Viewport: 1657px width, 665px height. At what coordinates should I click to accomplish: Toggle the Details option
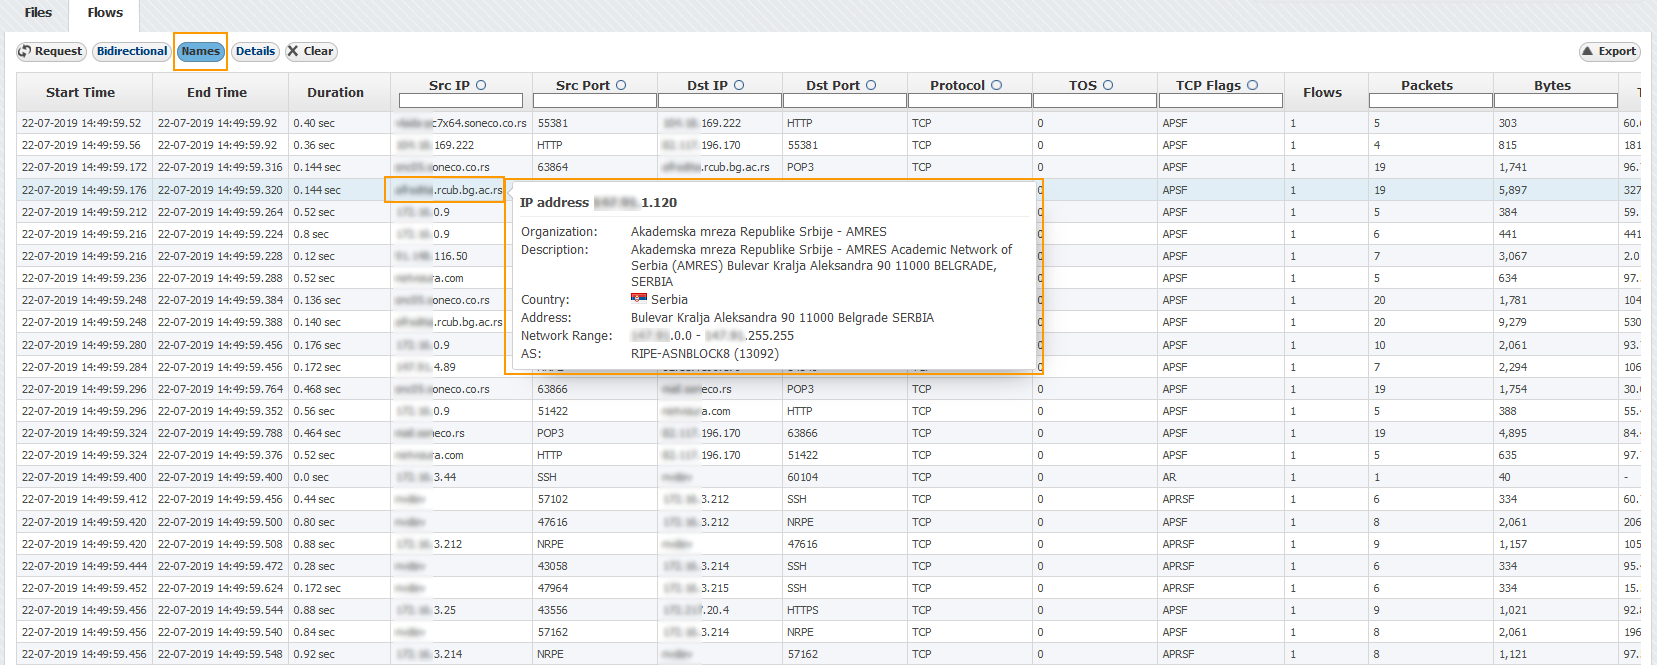coord(255,51)
